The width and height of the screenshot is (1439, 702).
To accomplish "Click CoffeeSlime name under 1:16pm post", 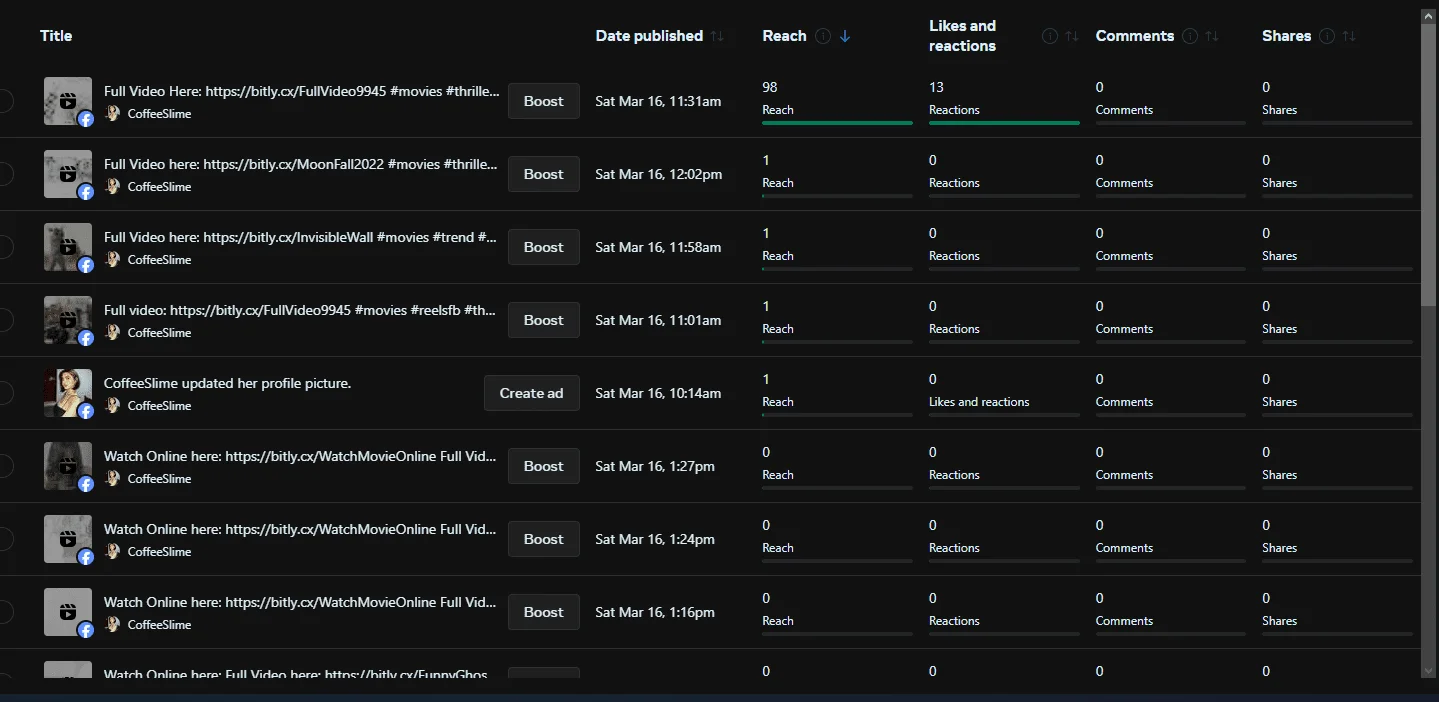I will [x=159, y=624].
